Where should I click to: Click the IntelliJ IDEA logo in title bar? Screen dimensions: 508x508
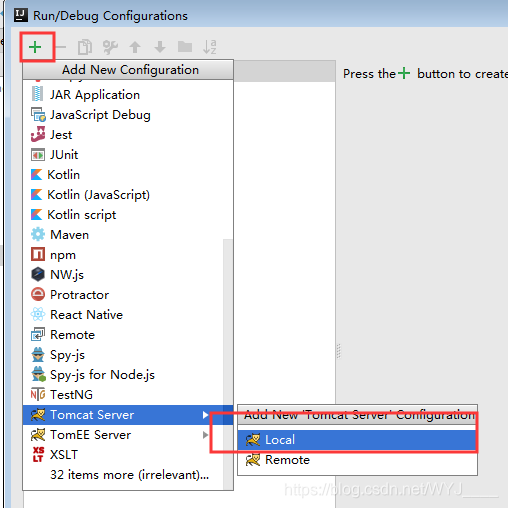pos(21,15)
